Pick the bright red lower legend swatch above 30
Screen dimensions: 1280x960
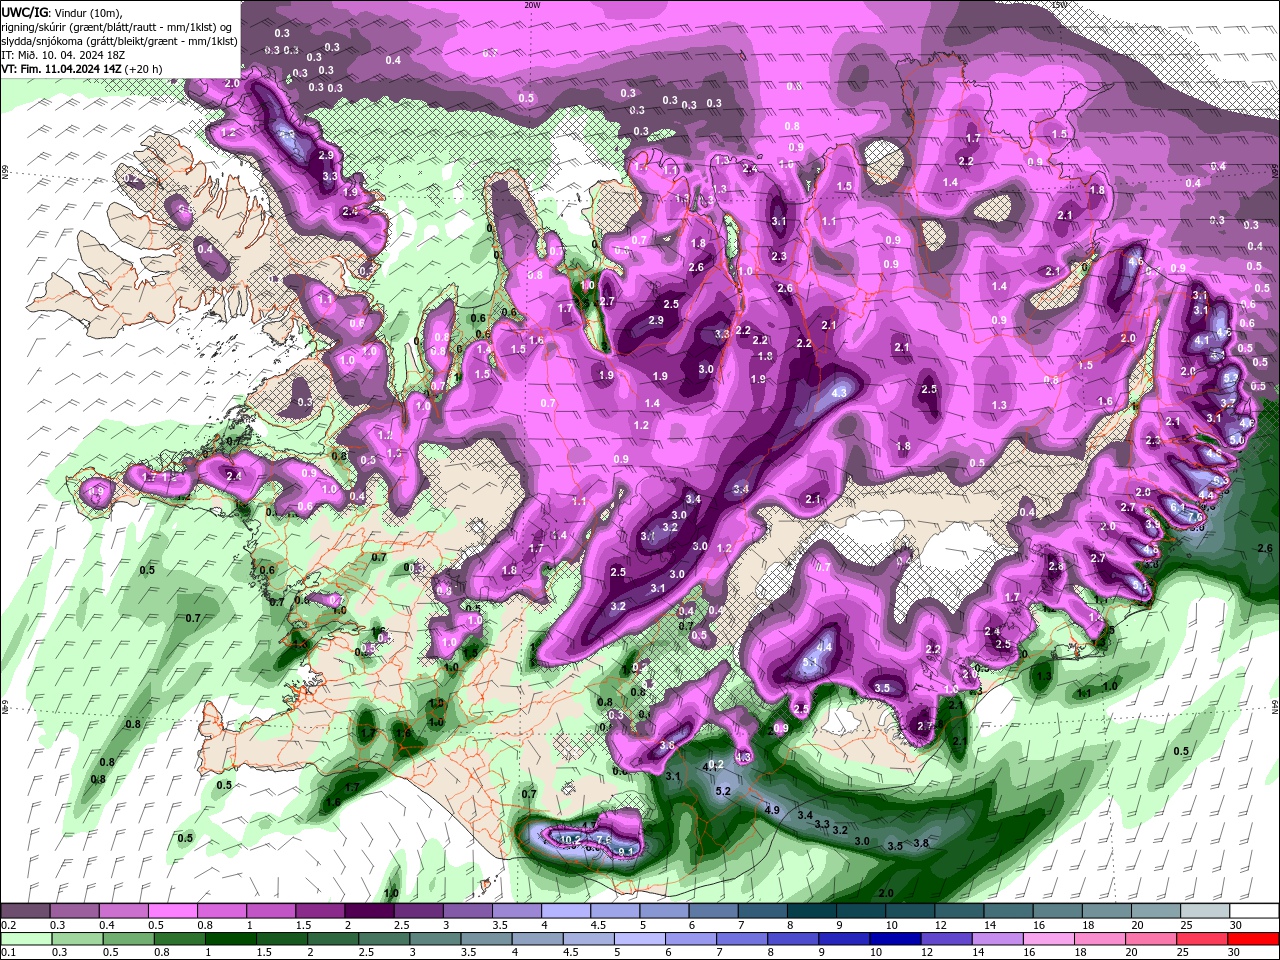pos(1254,939)
